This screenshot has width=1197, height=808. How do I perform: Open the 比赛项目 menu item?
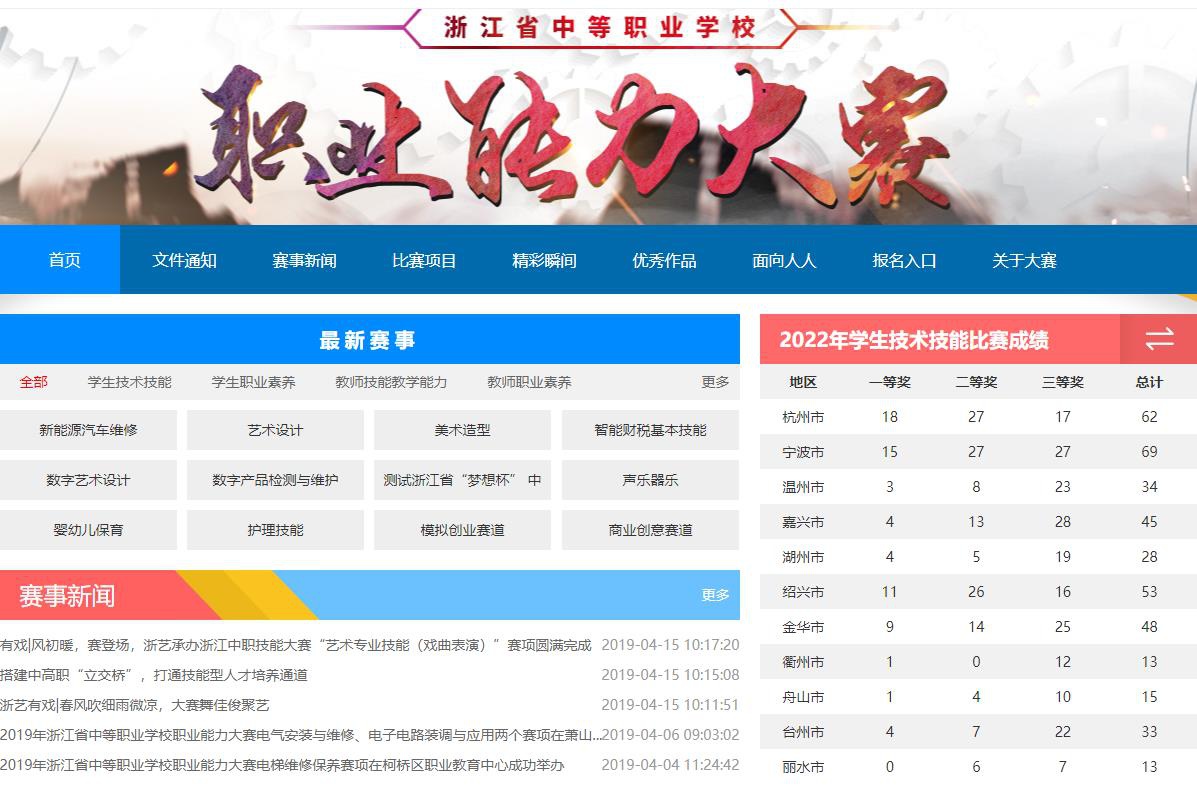(x=424, y=260)
